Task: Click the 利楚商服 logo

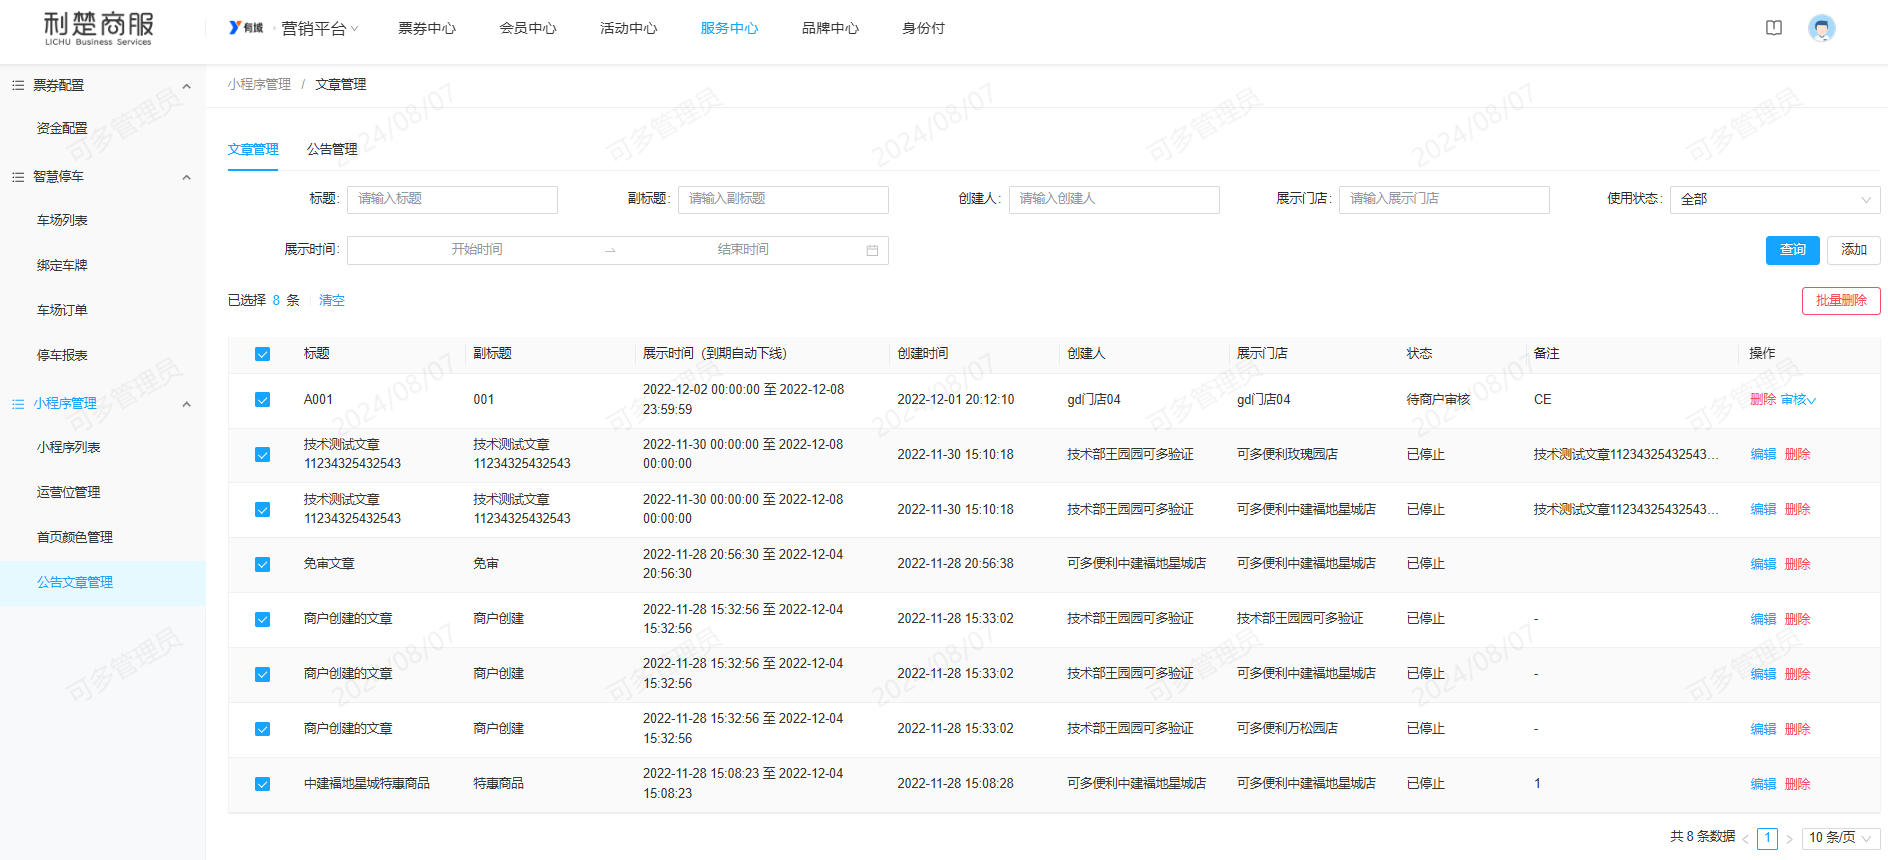Action: (98, 28)
